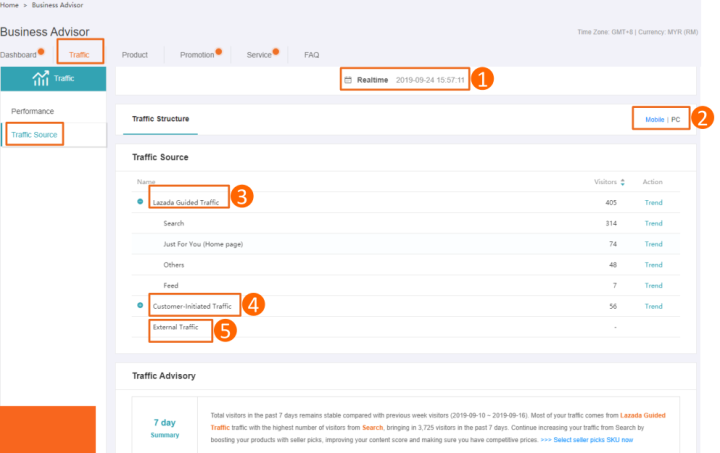Viewport: 720px width, 453px height.
Task: Select Performance in the left sidebar
Action: [32, 111]
